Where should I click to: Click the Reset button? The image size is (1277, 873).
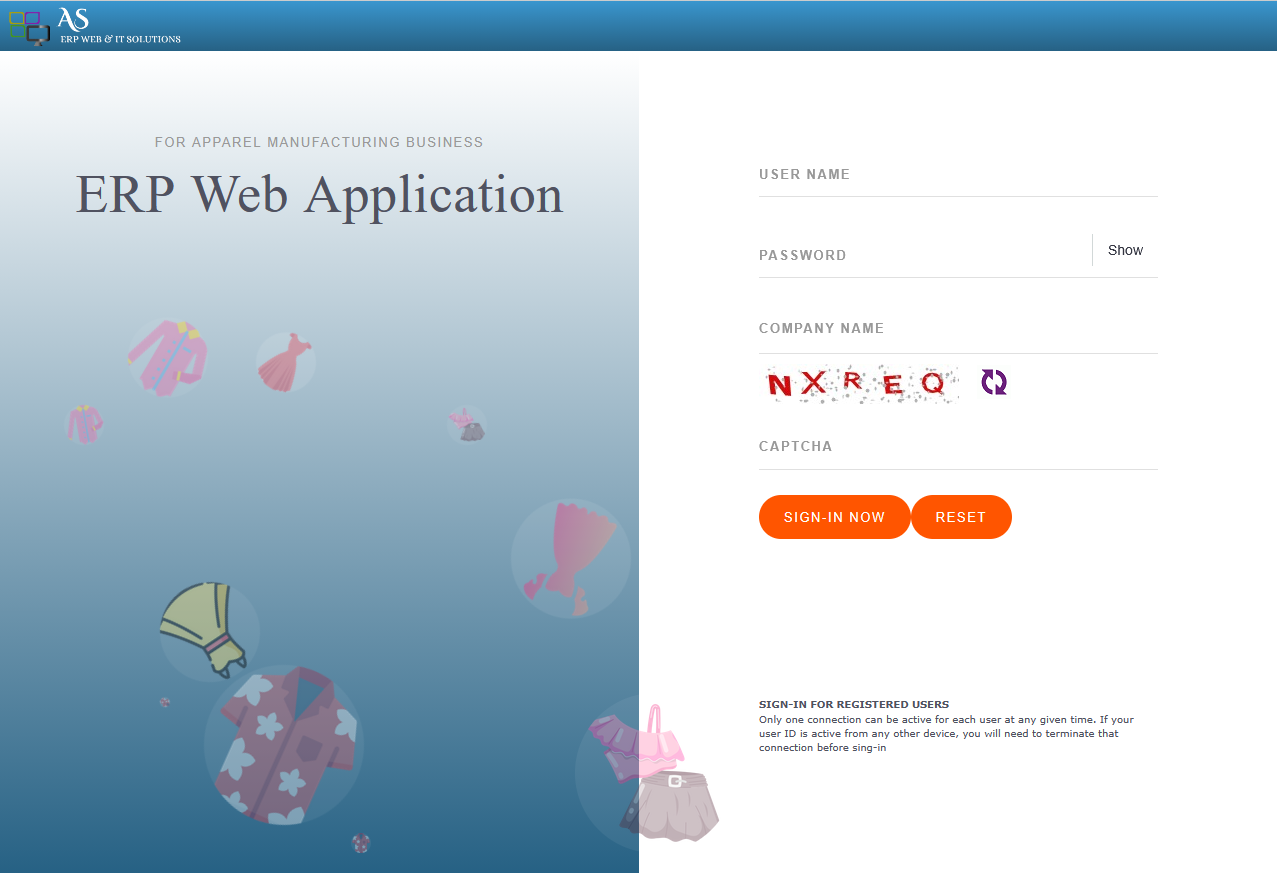tap(960, 517)
